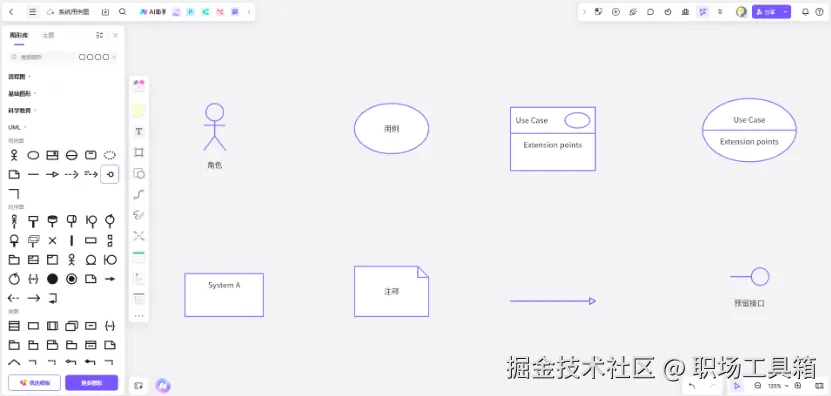Select the 预留接口 interface shape on canvas
Screen dimensions: 831x396
[x=749, y=288]
